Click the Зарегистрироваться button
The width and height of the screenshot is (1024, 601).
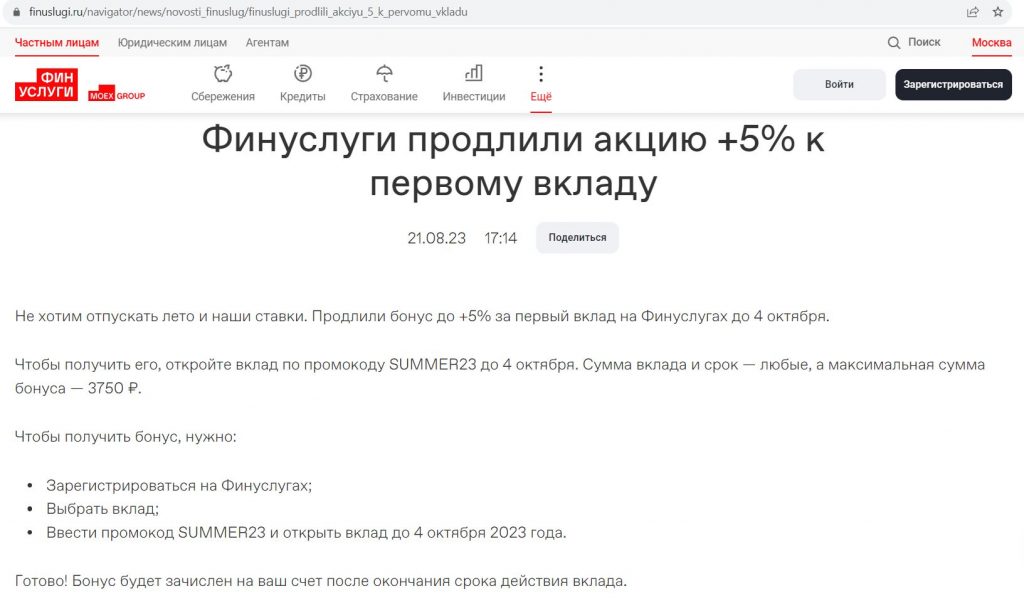point(953,84)
